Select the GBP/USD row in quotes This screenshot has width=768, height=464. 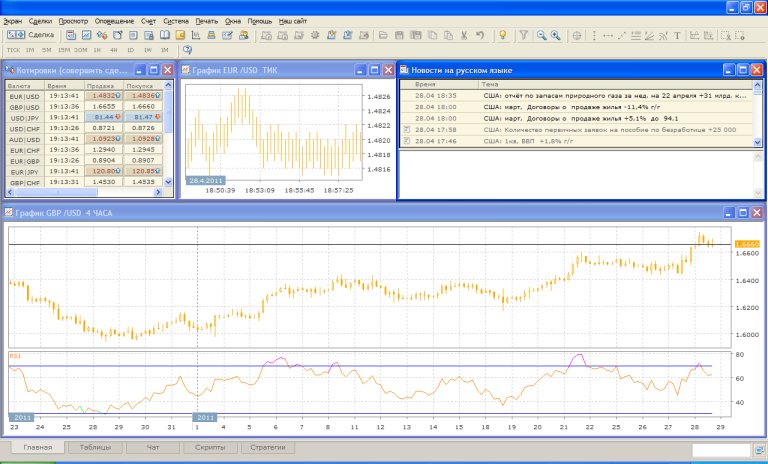click(25, 107)
